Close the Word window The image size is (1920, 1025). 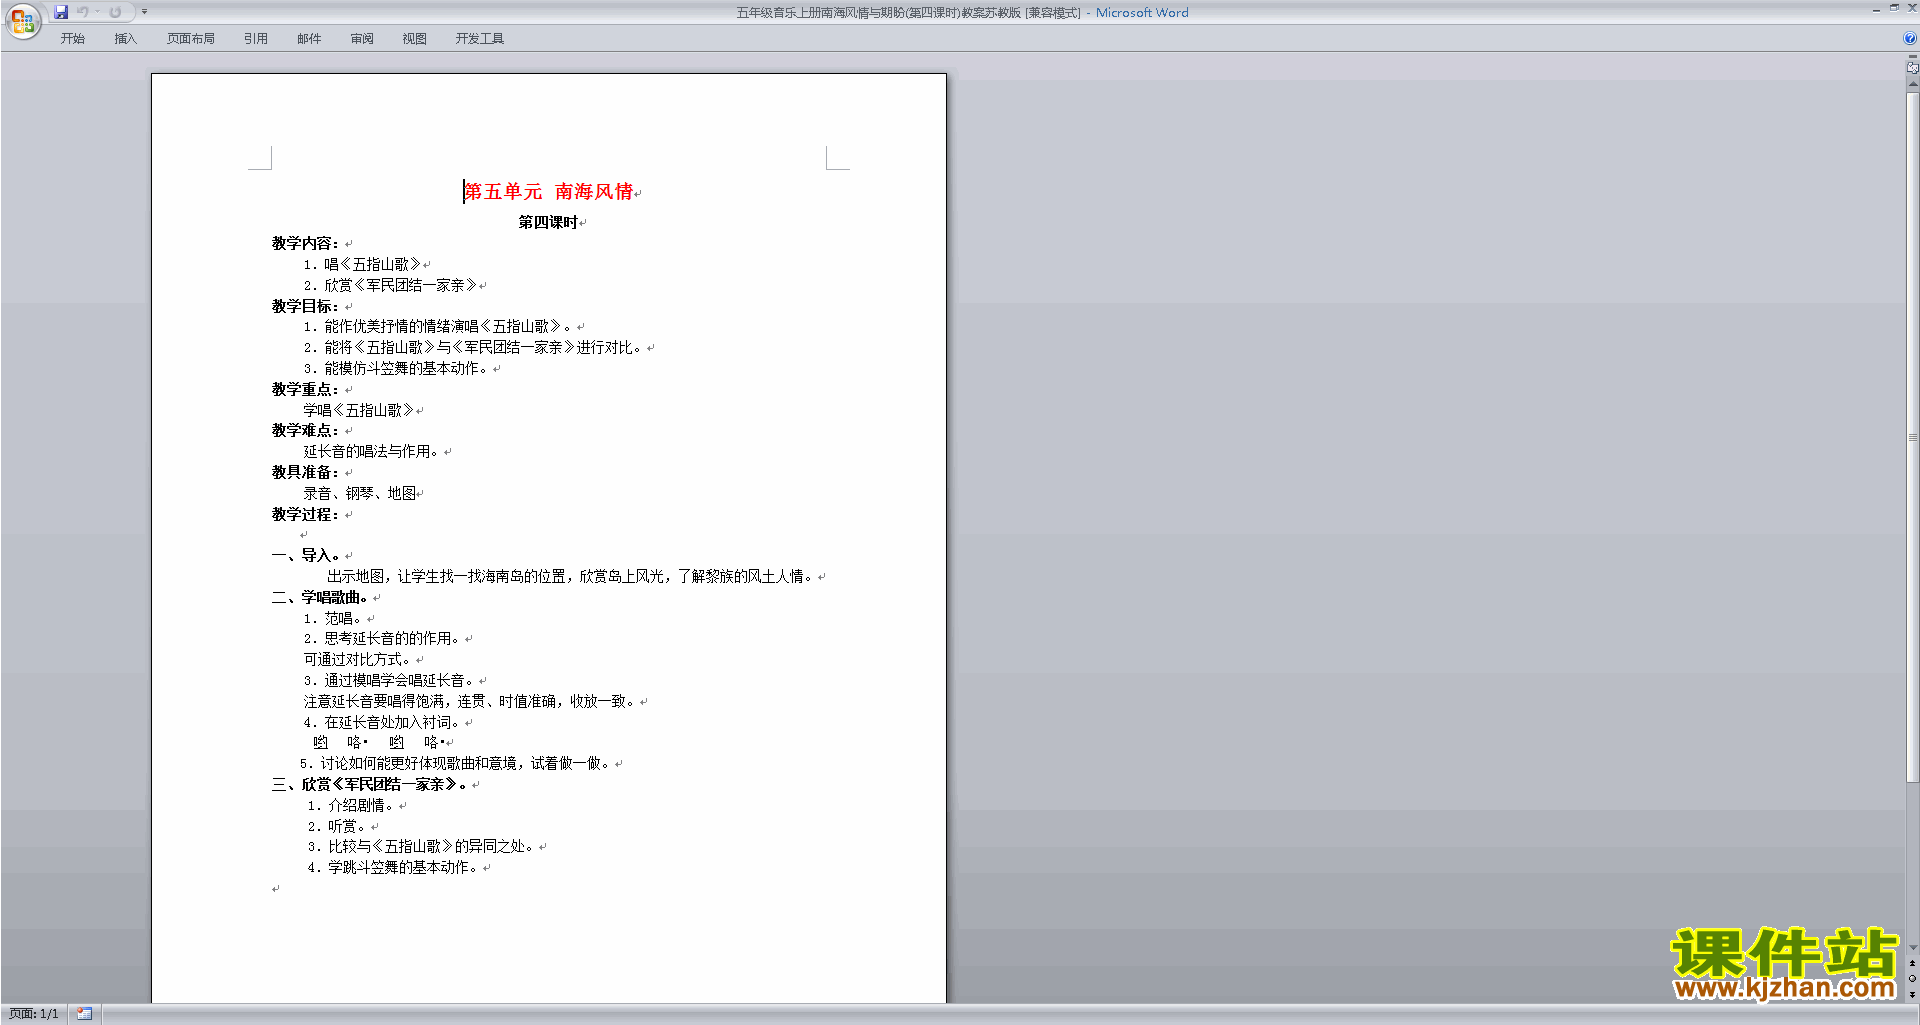pos(1911,8)
